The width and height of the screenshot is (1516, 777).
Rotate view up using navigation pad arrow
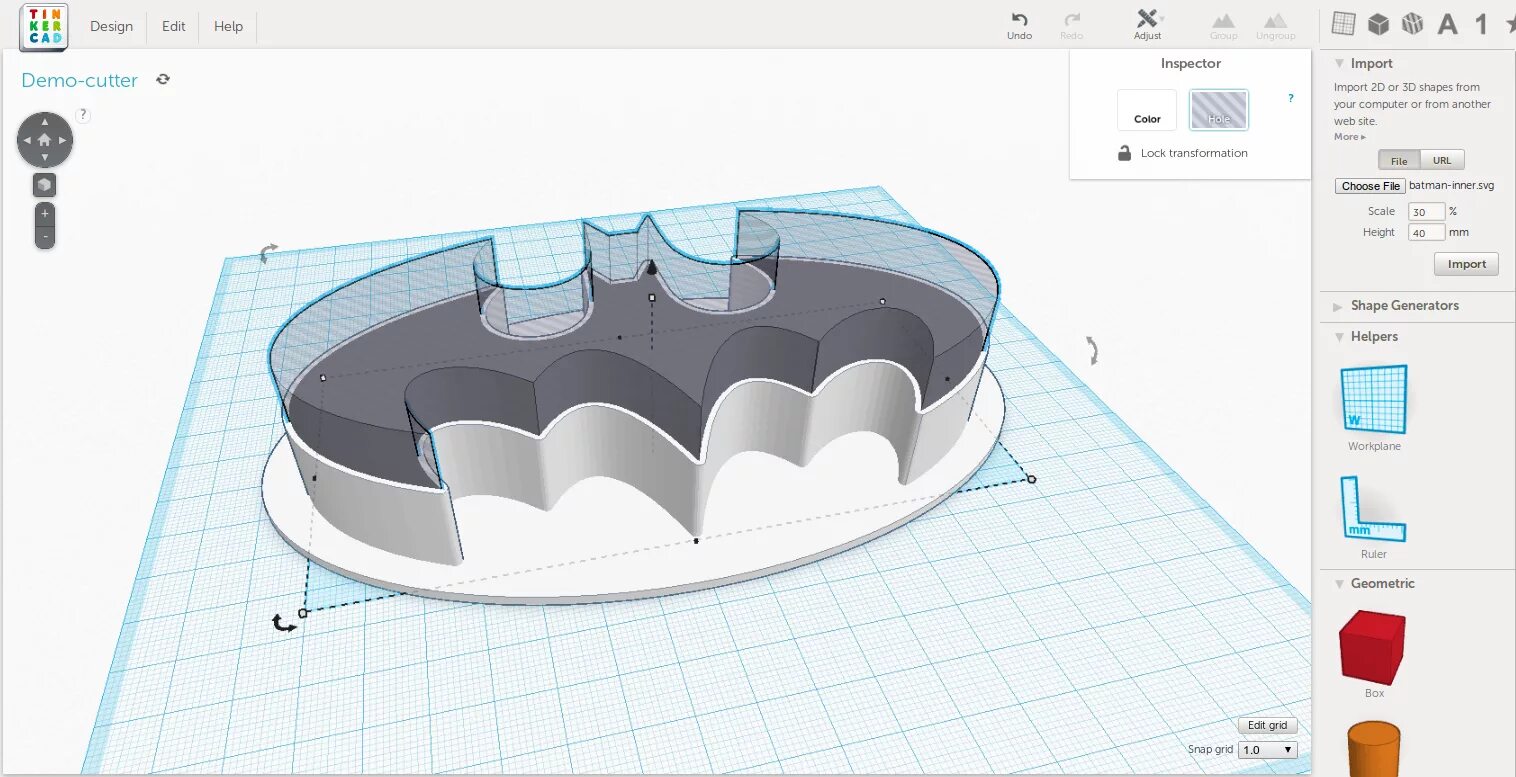pos(44,121)
